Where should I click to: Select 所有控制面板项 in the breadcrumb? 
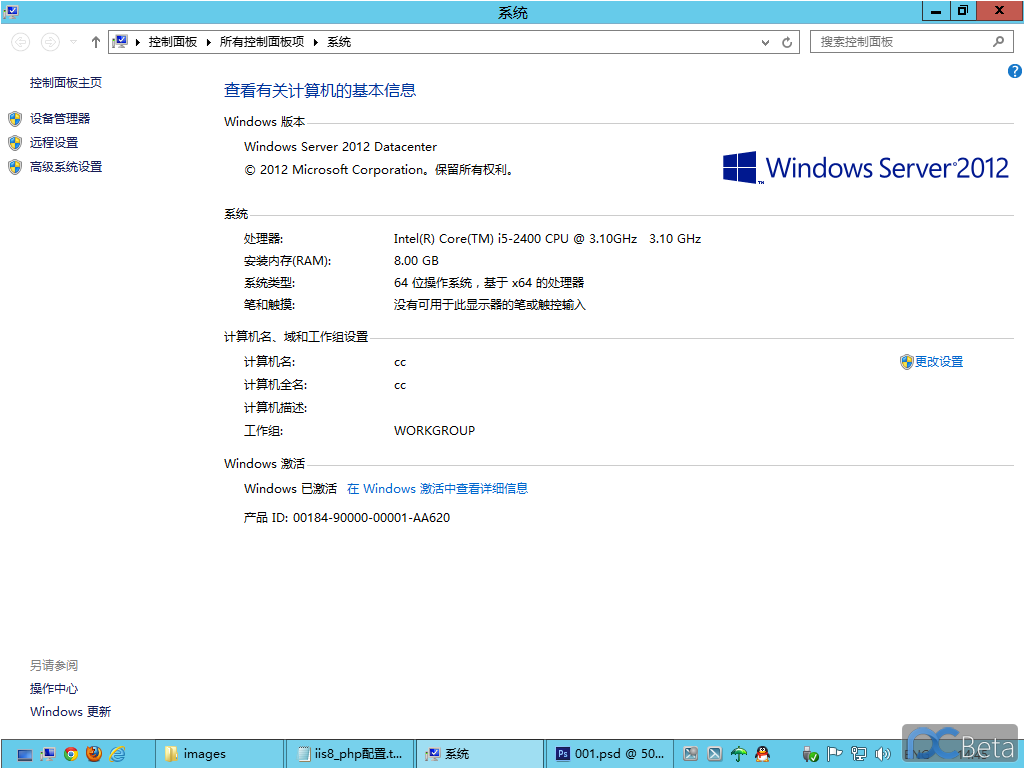point(262,42)
